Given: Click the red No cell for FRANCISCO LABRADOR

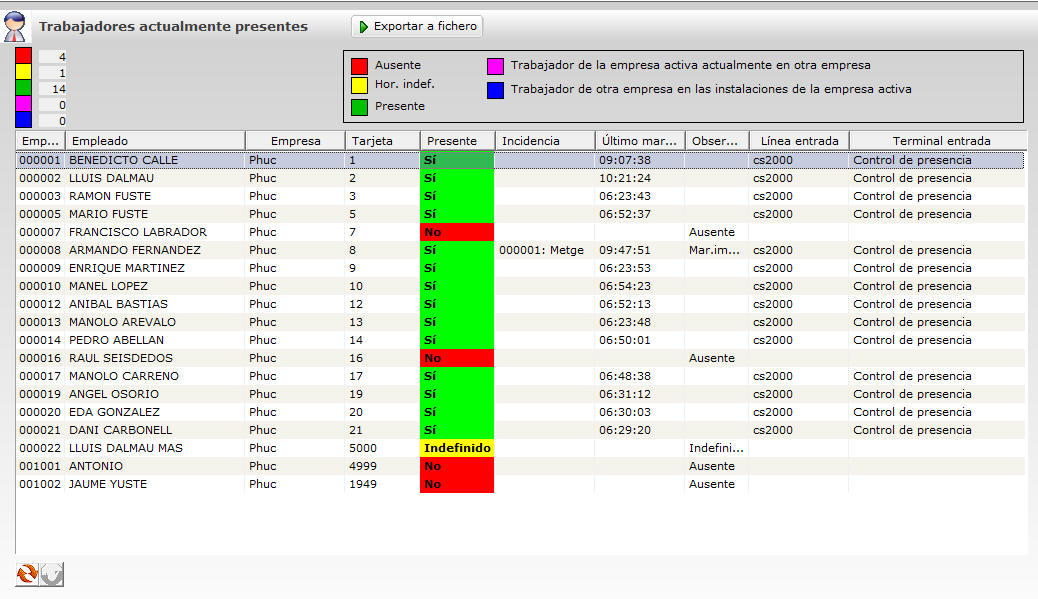Looking at the screenshot, I should pos(457,232).
